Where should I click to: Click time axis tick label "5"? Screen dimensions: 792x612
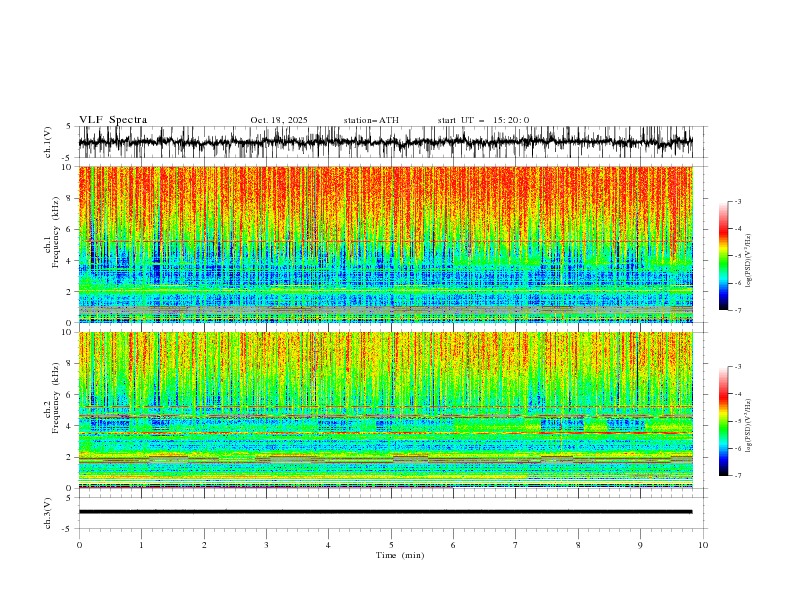click(x=391, y=545)
